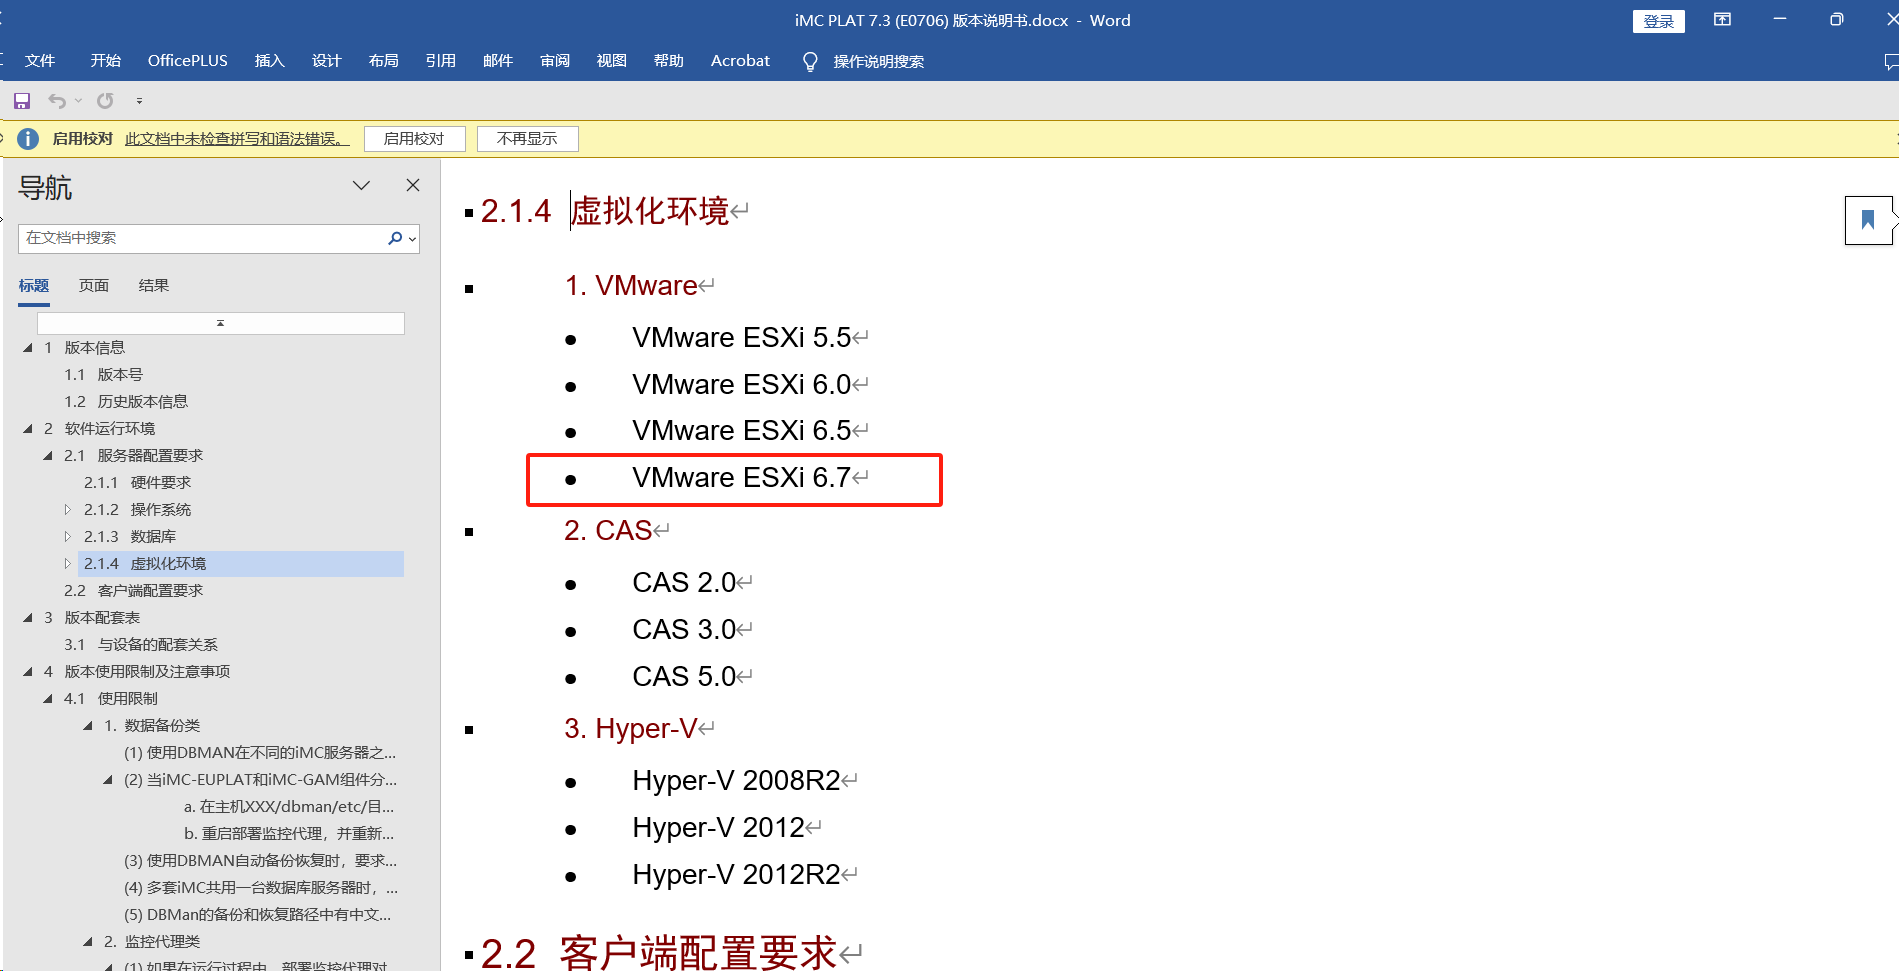Click the bookmark icon at document right
The height and width of the screenshot is (971, 1899).
click(x=1867, y=220)
